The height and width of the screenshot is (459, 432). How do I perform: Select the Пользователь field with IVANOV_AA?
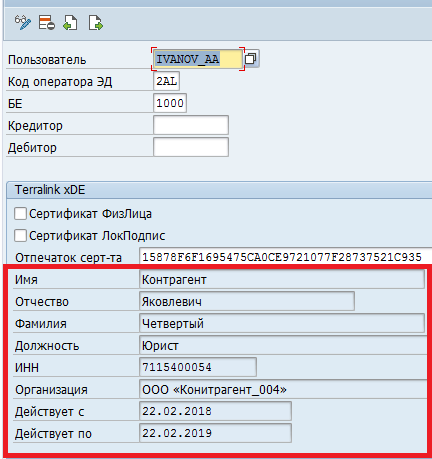pos(198,59)
